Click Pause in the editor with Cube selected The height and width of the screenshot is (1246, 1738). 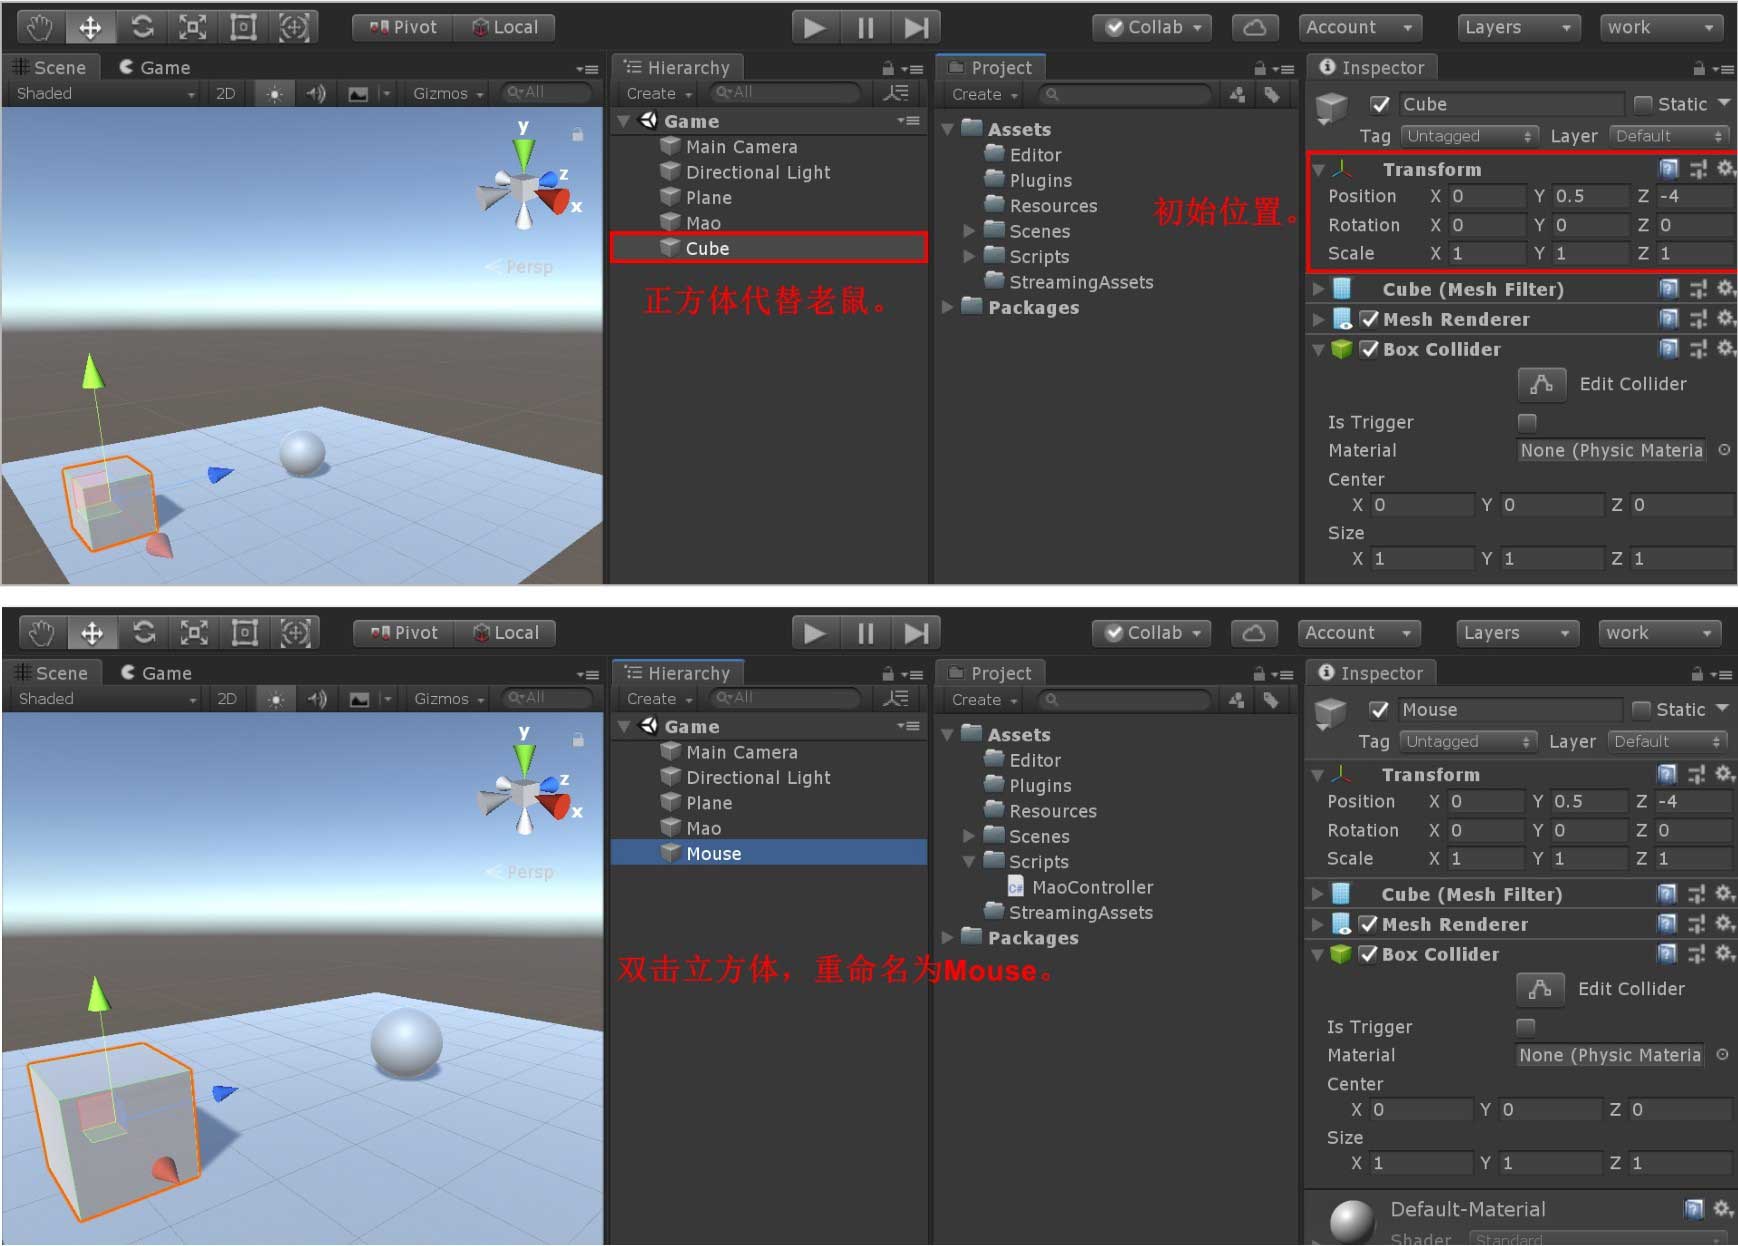[866, 27]
